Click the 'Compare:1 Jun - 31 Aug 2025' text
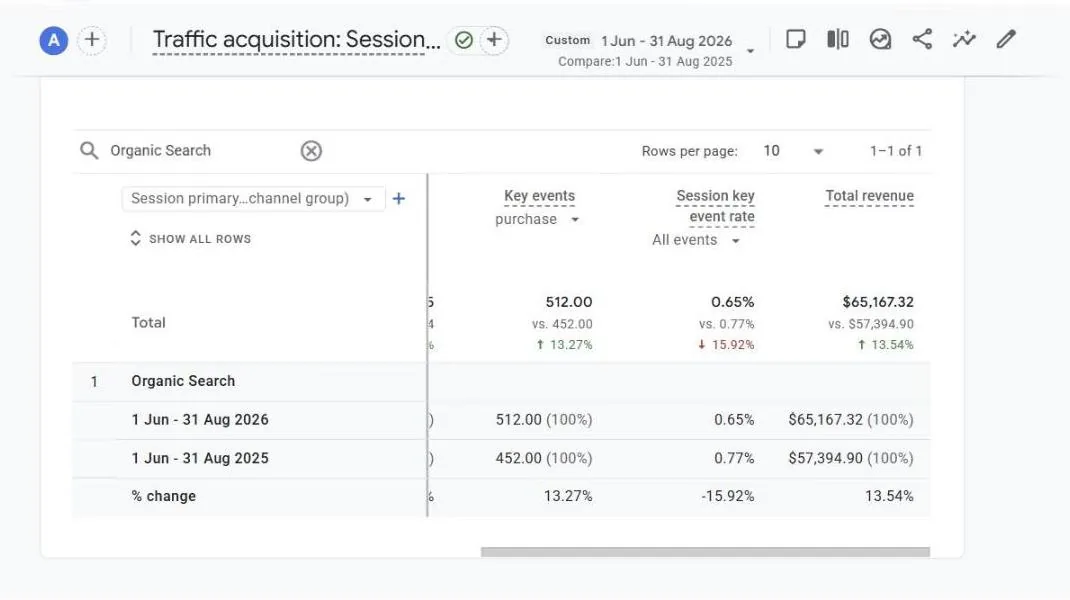Image resolution: width=1070 pixels, height=600 pixels. tap(645, 61)
